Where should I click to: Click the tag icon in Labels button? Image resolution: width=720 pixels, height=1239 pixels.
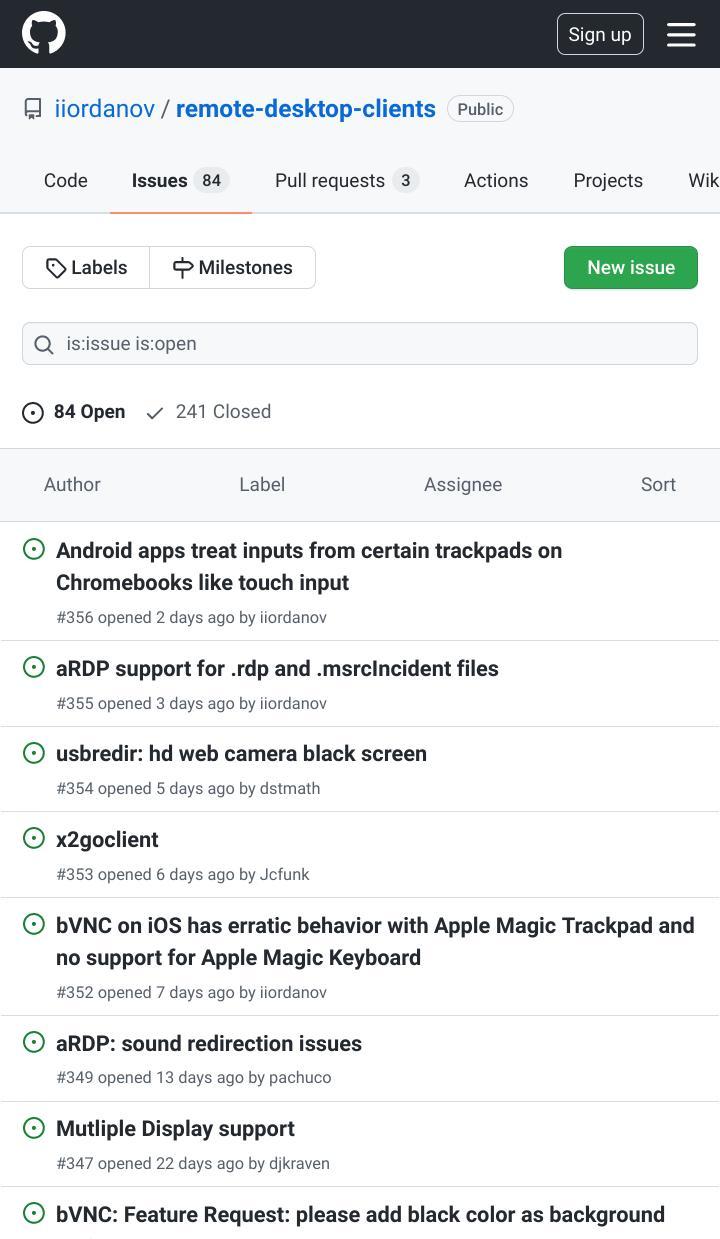56,268
